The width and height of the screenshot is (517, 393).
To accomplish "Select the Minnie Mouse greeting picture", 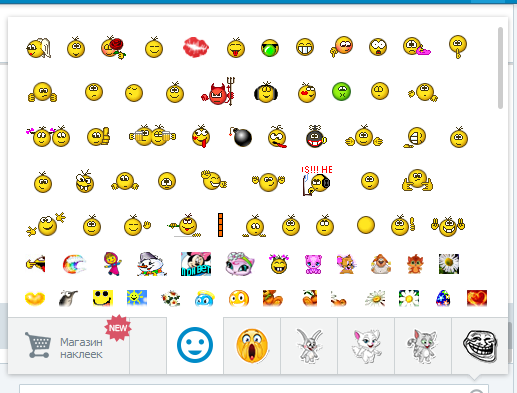I will tap(196, 264).
